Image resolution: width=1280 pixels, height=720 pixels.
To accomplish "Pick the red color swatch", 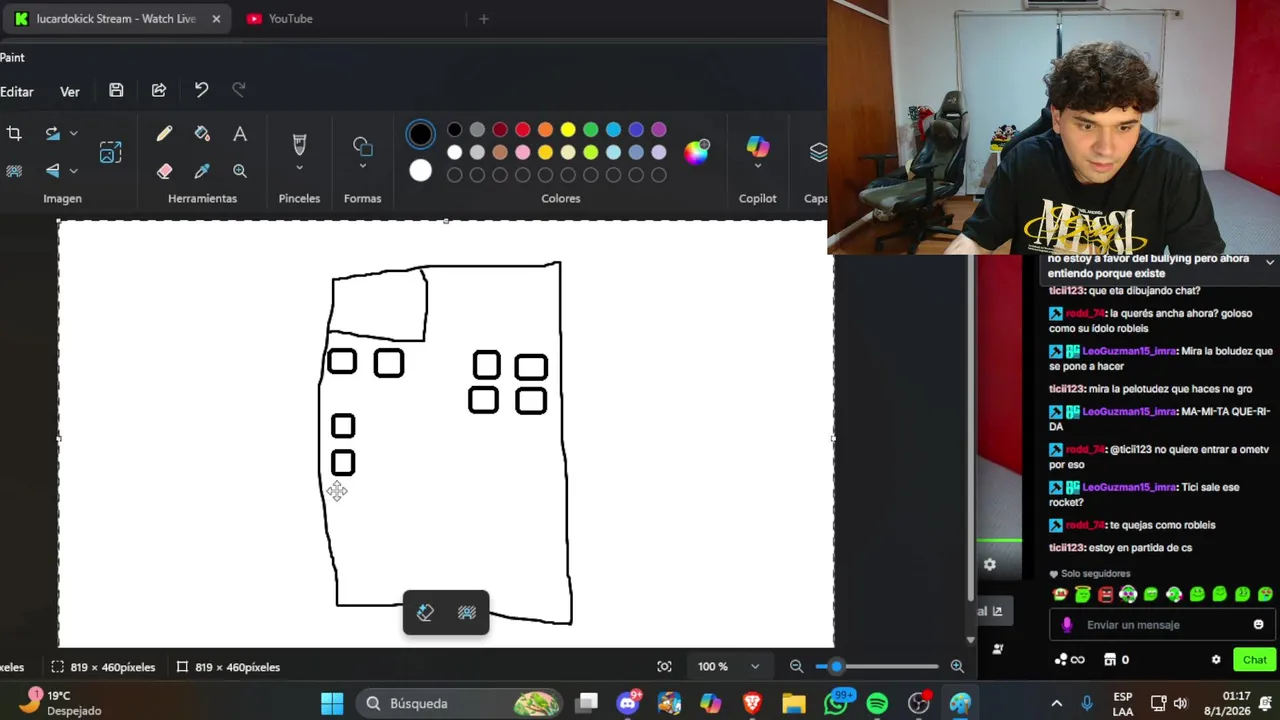I will coord(522,130).
